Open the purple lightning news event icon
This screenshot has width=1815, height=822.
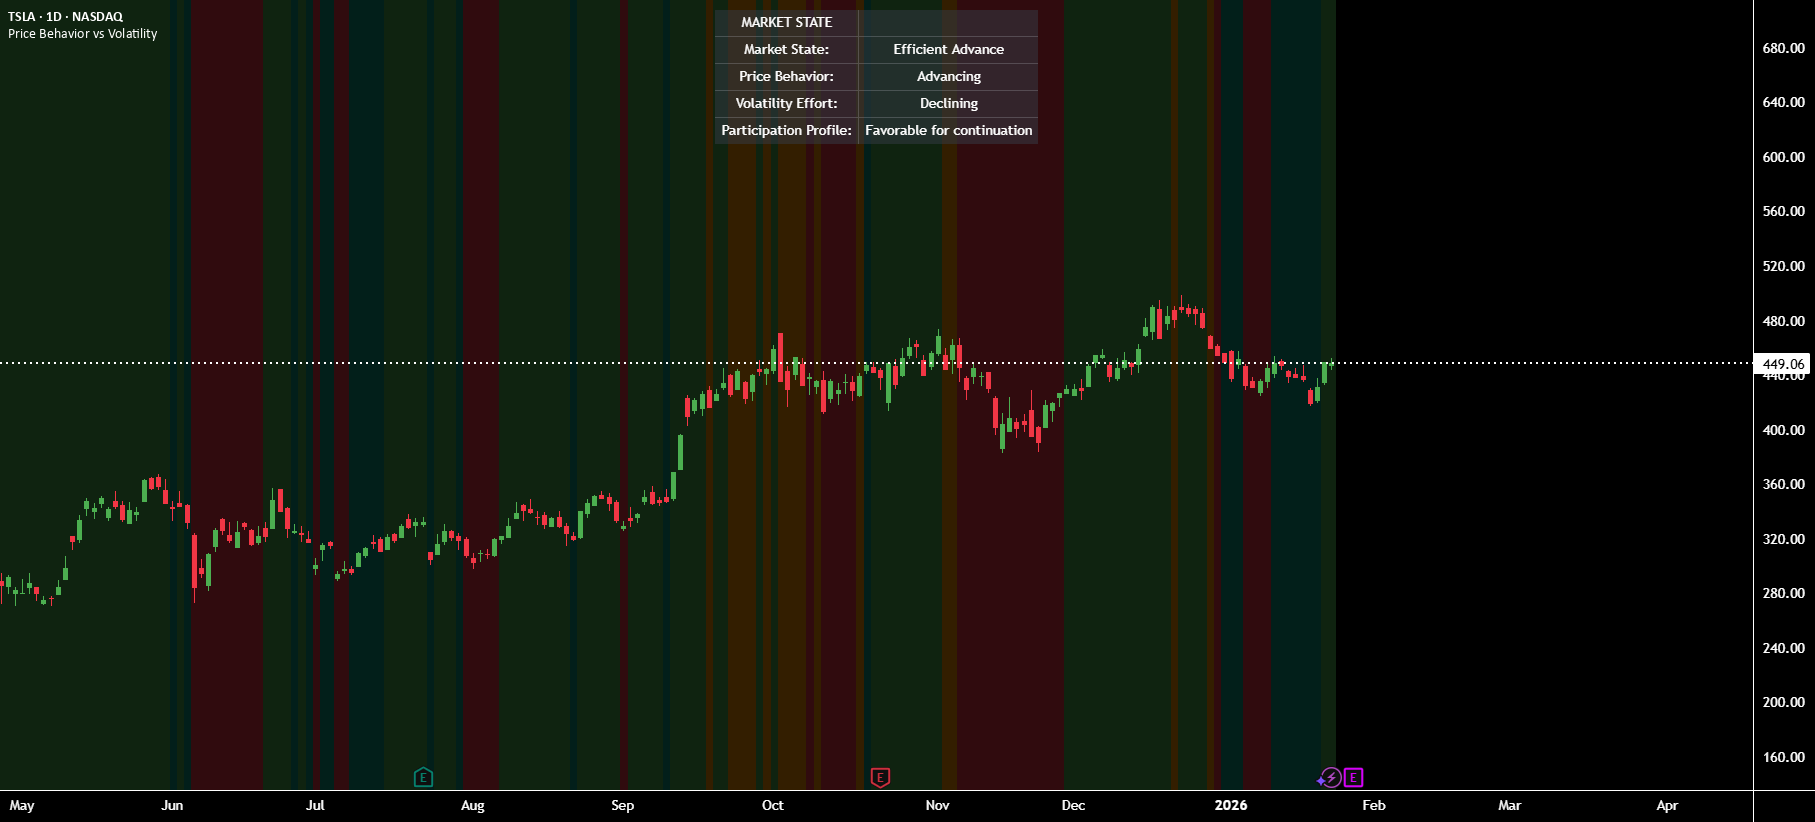(x=1330, y=777)
